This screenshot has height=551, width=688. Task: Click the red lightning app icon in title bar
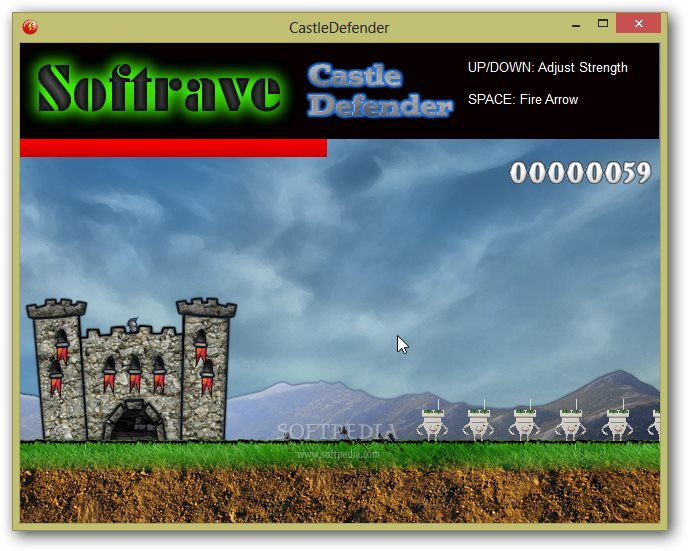click(x=30, y=27)
